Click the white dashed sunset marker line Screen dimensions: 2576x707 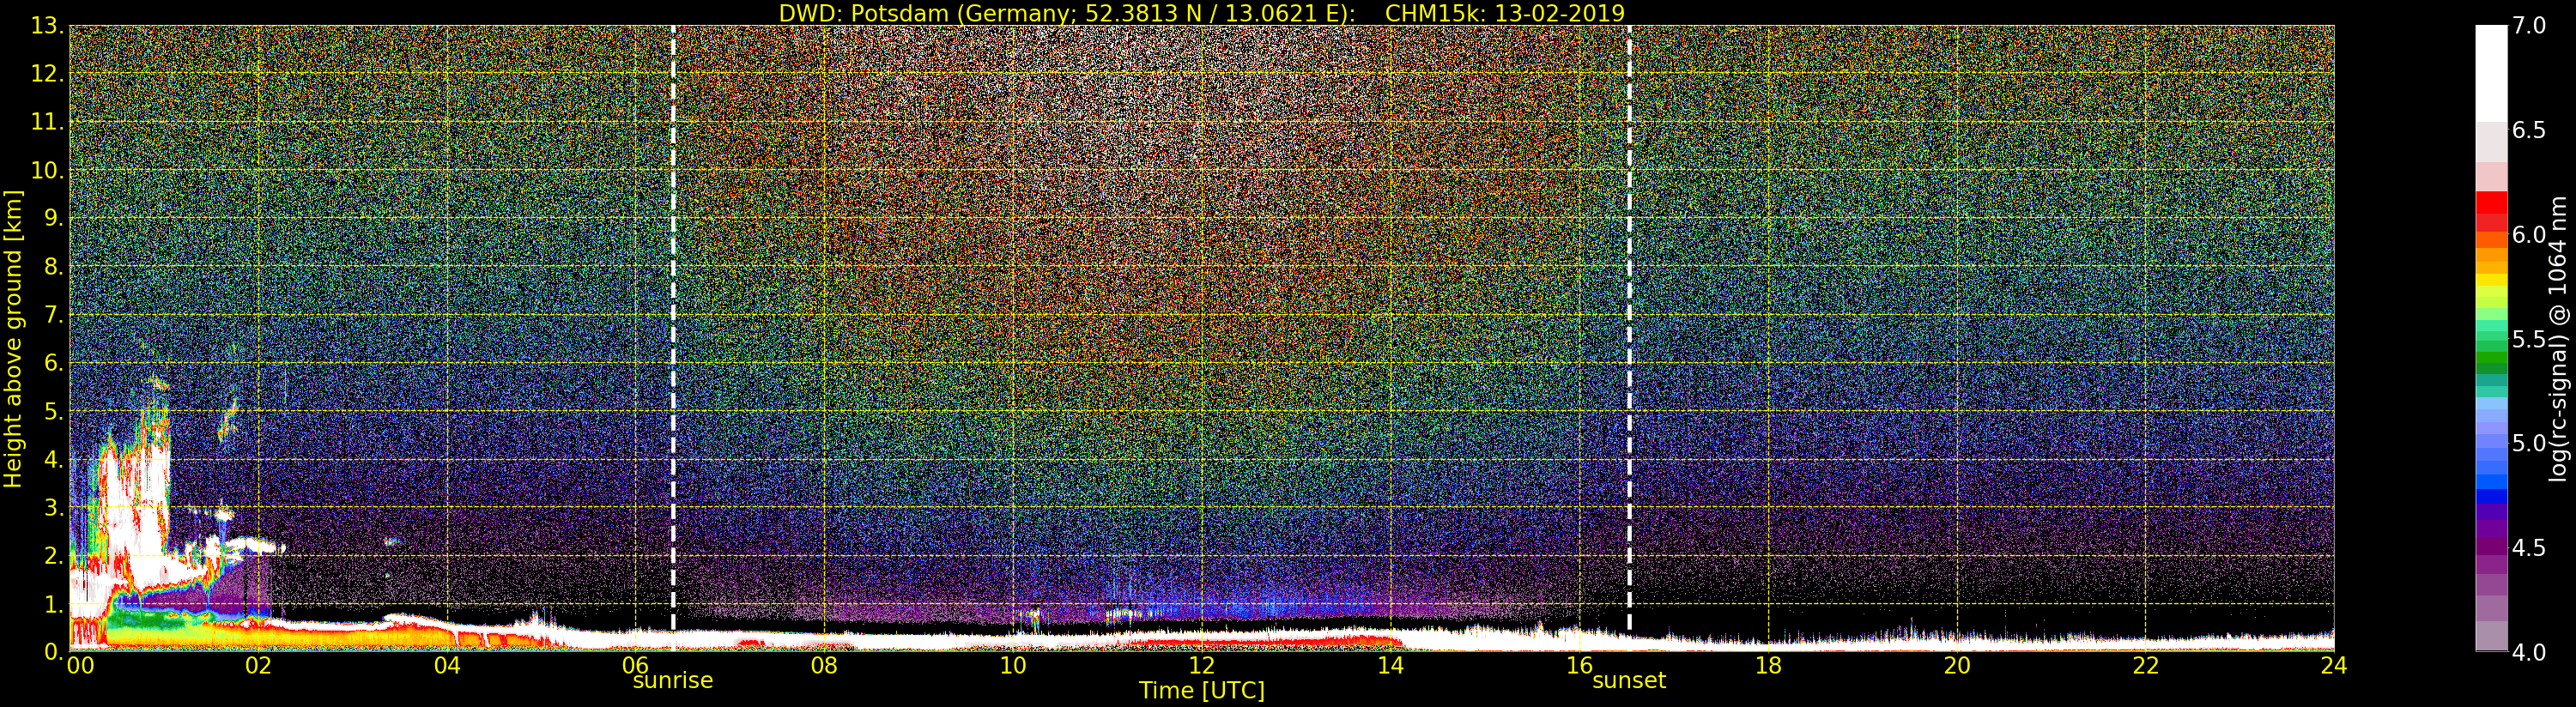coord(1629,328)
